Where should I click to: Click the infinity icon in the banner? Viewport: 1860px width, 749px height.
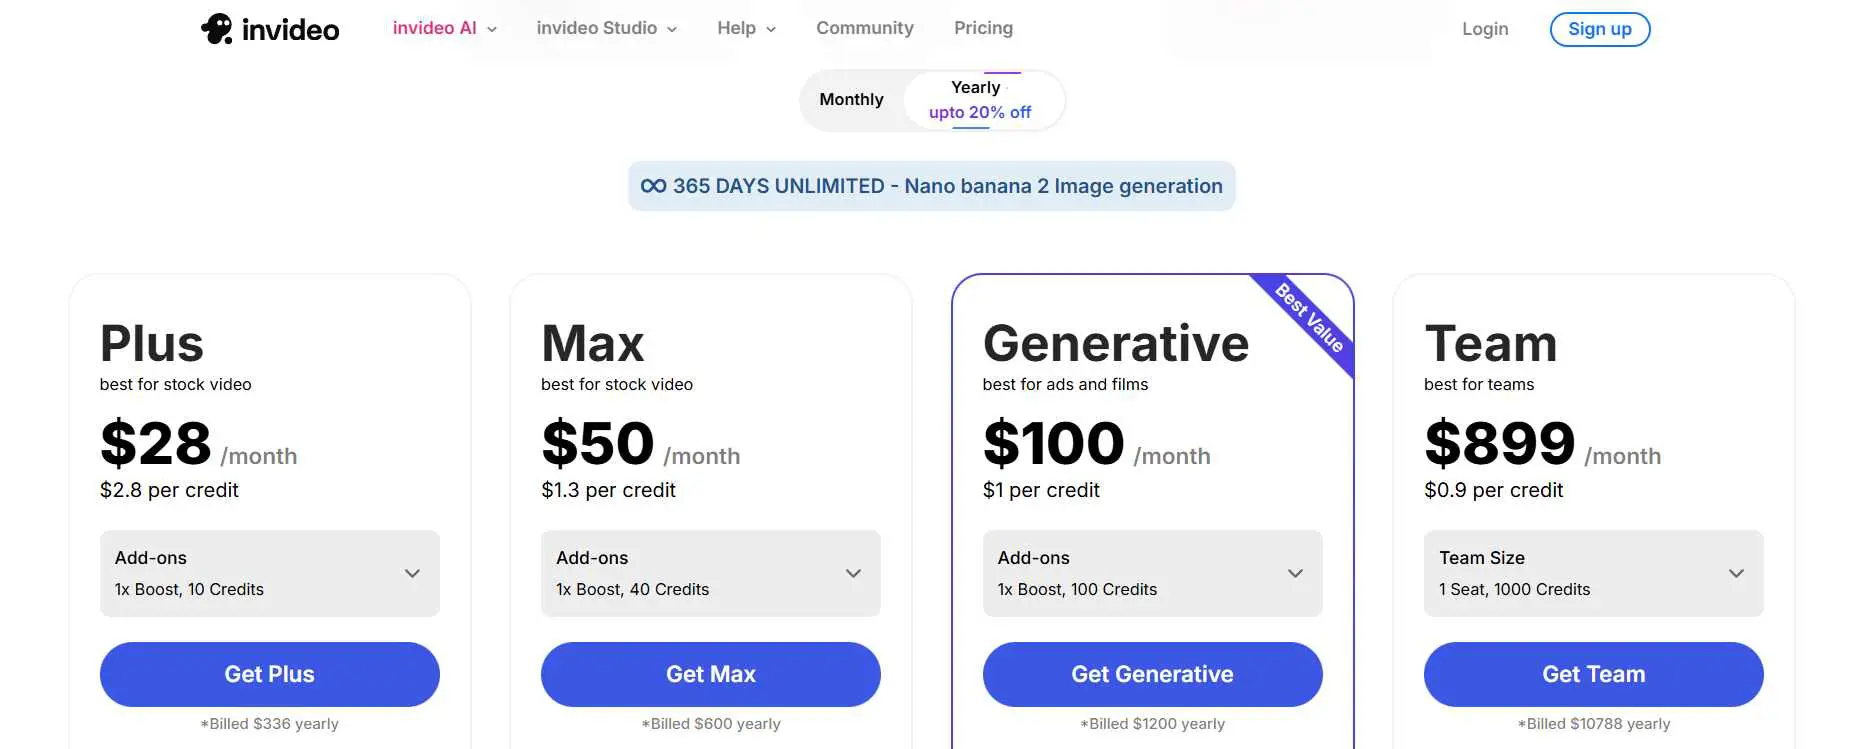click(x=653, y=185)
